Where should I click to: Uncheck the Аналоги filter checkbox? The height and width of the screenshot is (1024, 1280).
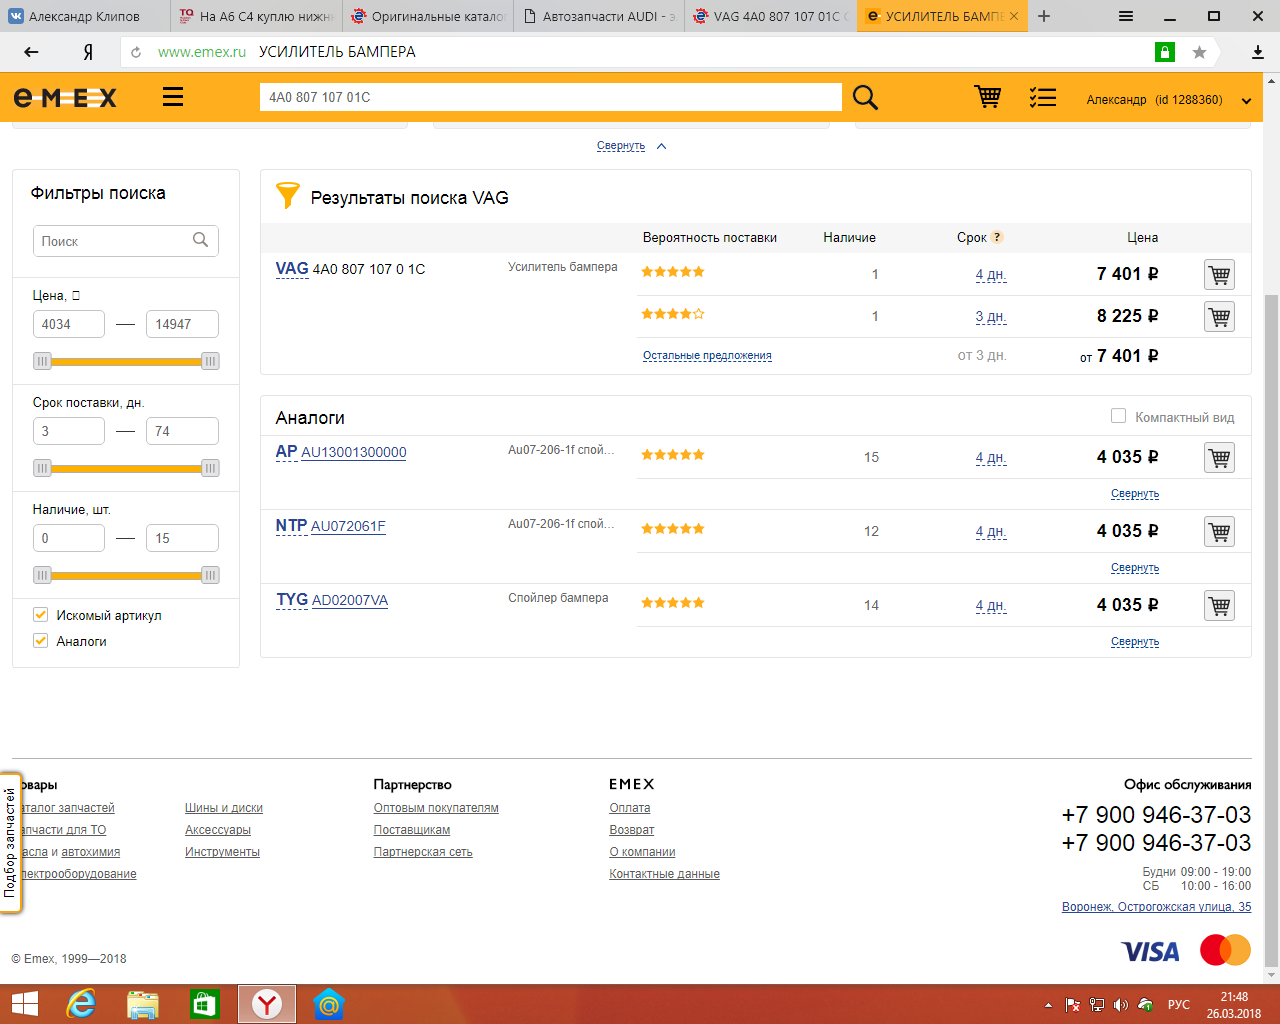[x=41, y=641]
